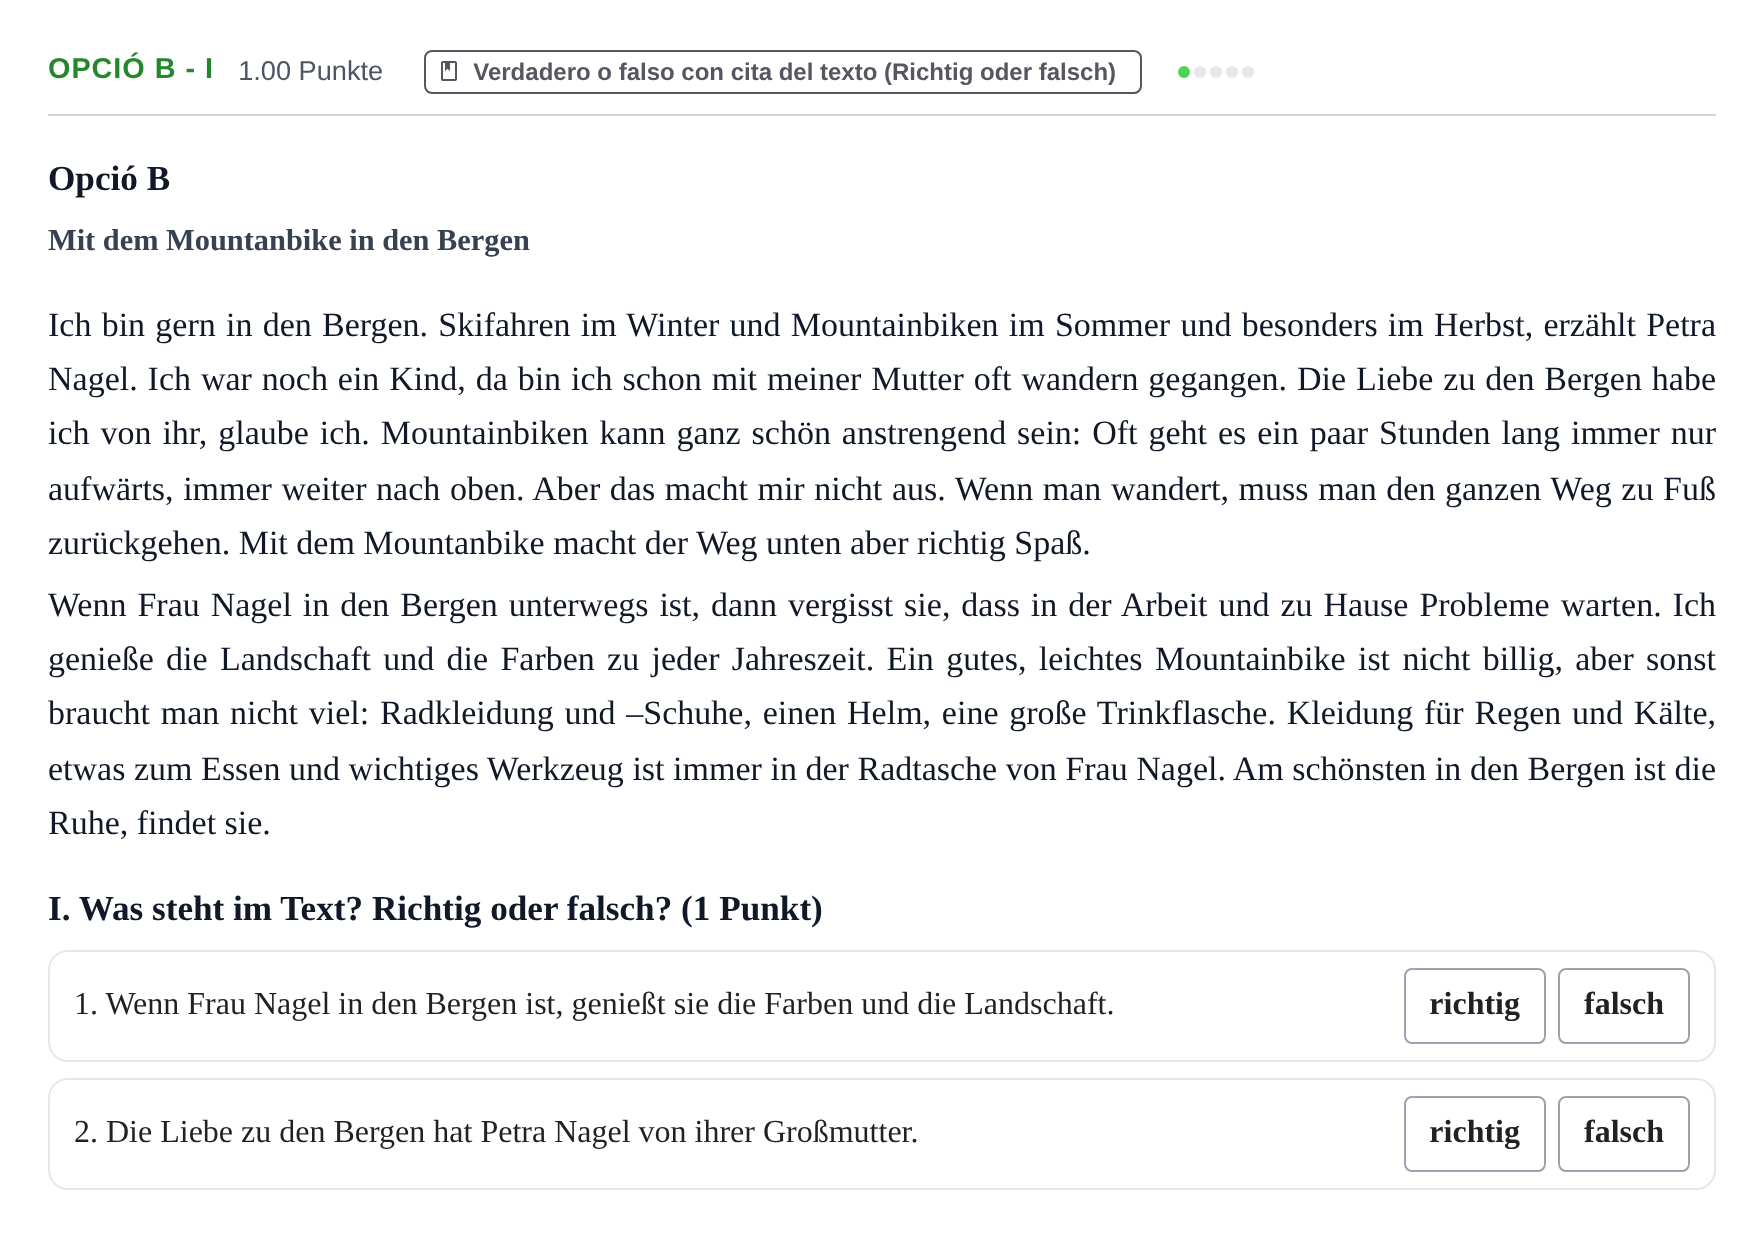Click the green progress dot indicator
1764x1240 pixels.
pyautogui.click(x=1184, y=72)
